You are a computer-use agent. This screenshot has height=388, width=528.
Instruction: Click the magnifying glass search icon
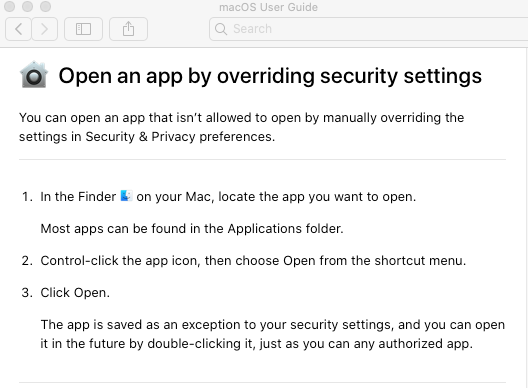tap(221, 29)
